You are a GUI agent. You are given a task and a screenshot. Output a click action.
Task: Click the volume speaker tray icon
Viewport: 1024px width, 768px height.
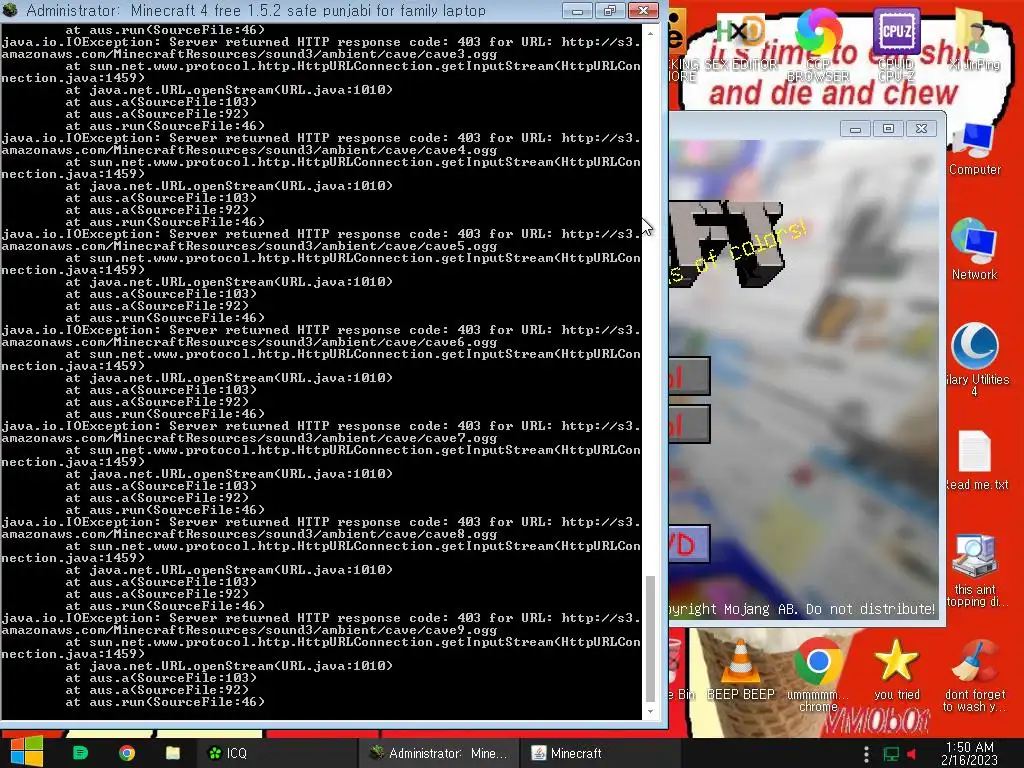[912, 754]
